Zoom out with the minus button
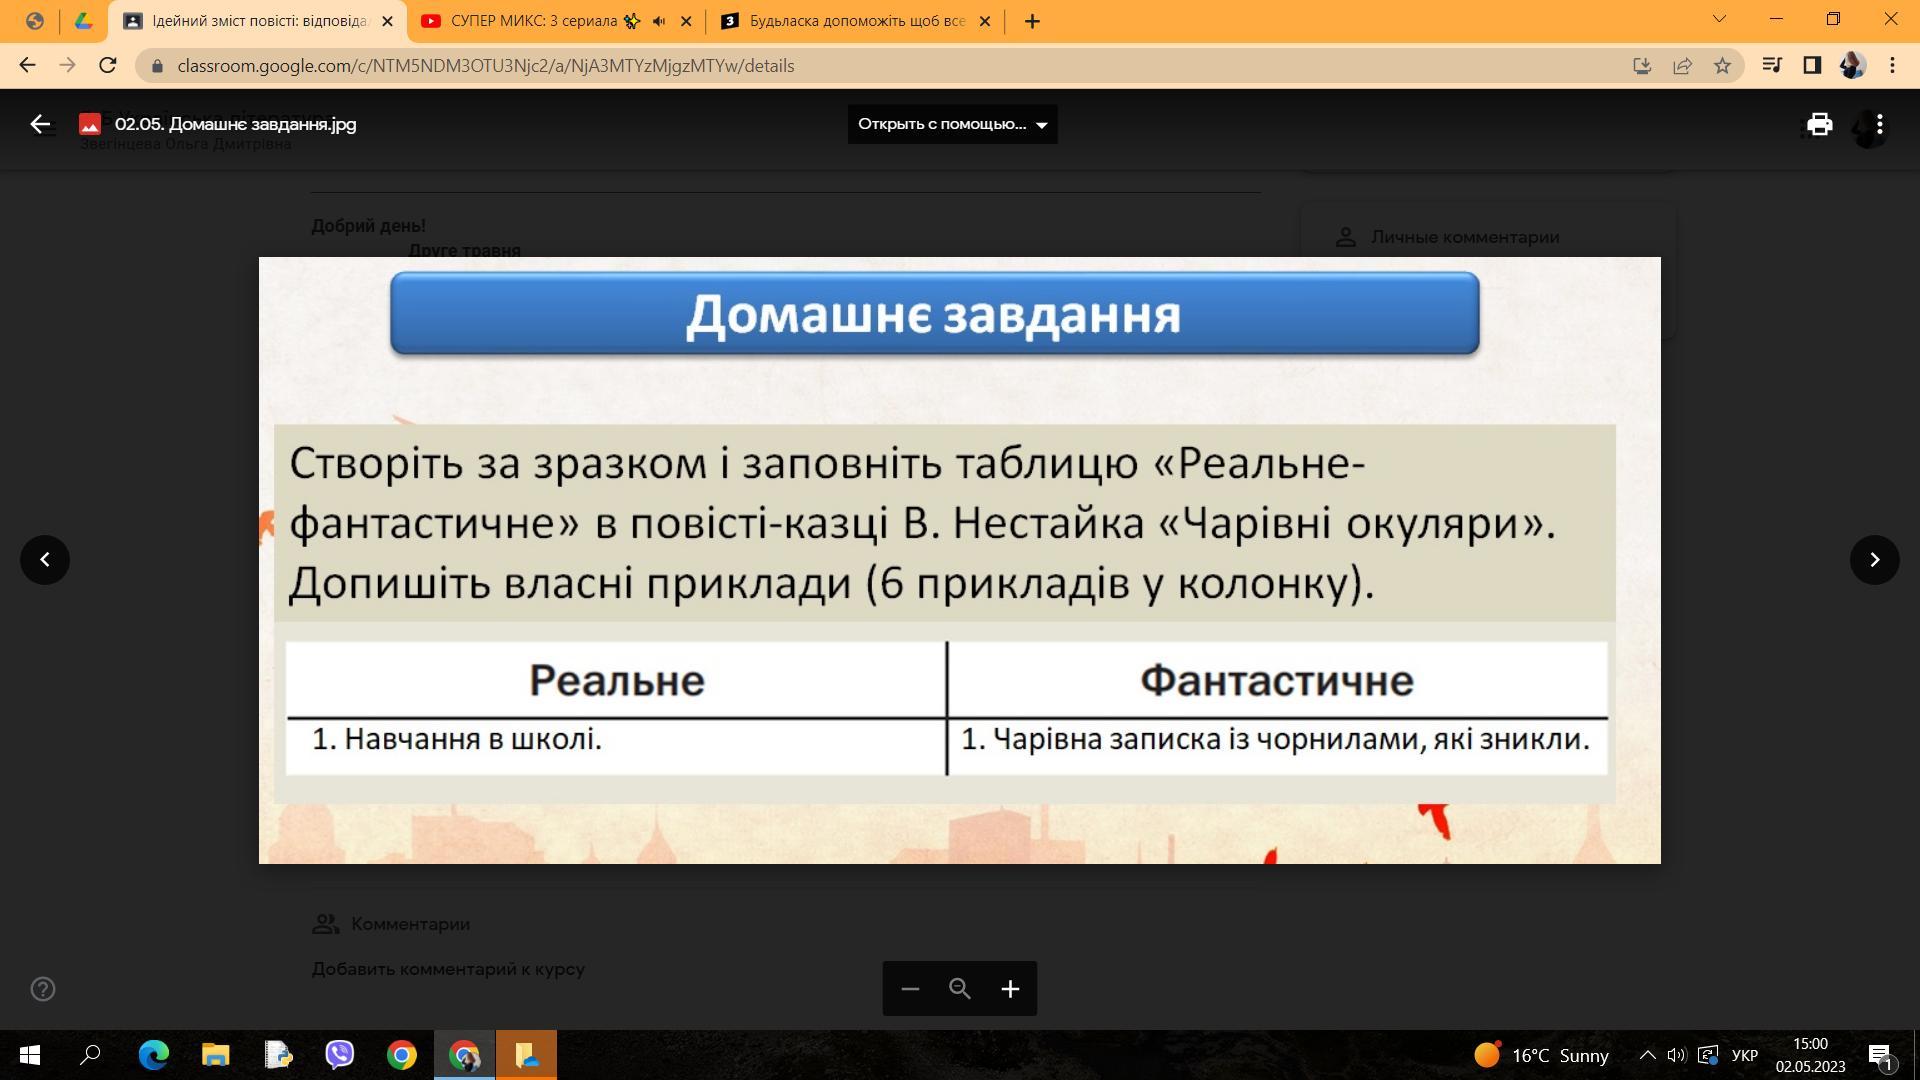 pyautogui.click(x=910, y=989)
